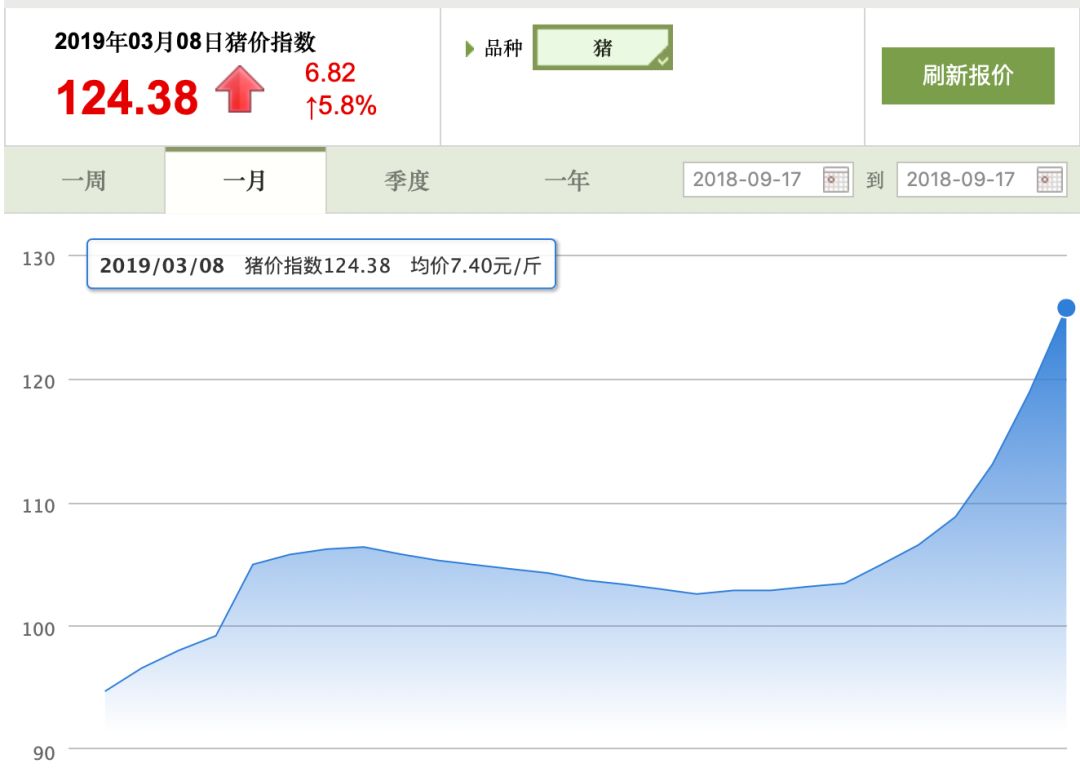Click the 90 y-axis label
This screenshot has width=1080, height=777.
44,753
